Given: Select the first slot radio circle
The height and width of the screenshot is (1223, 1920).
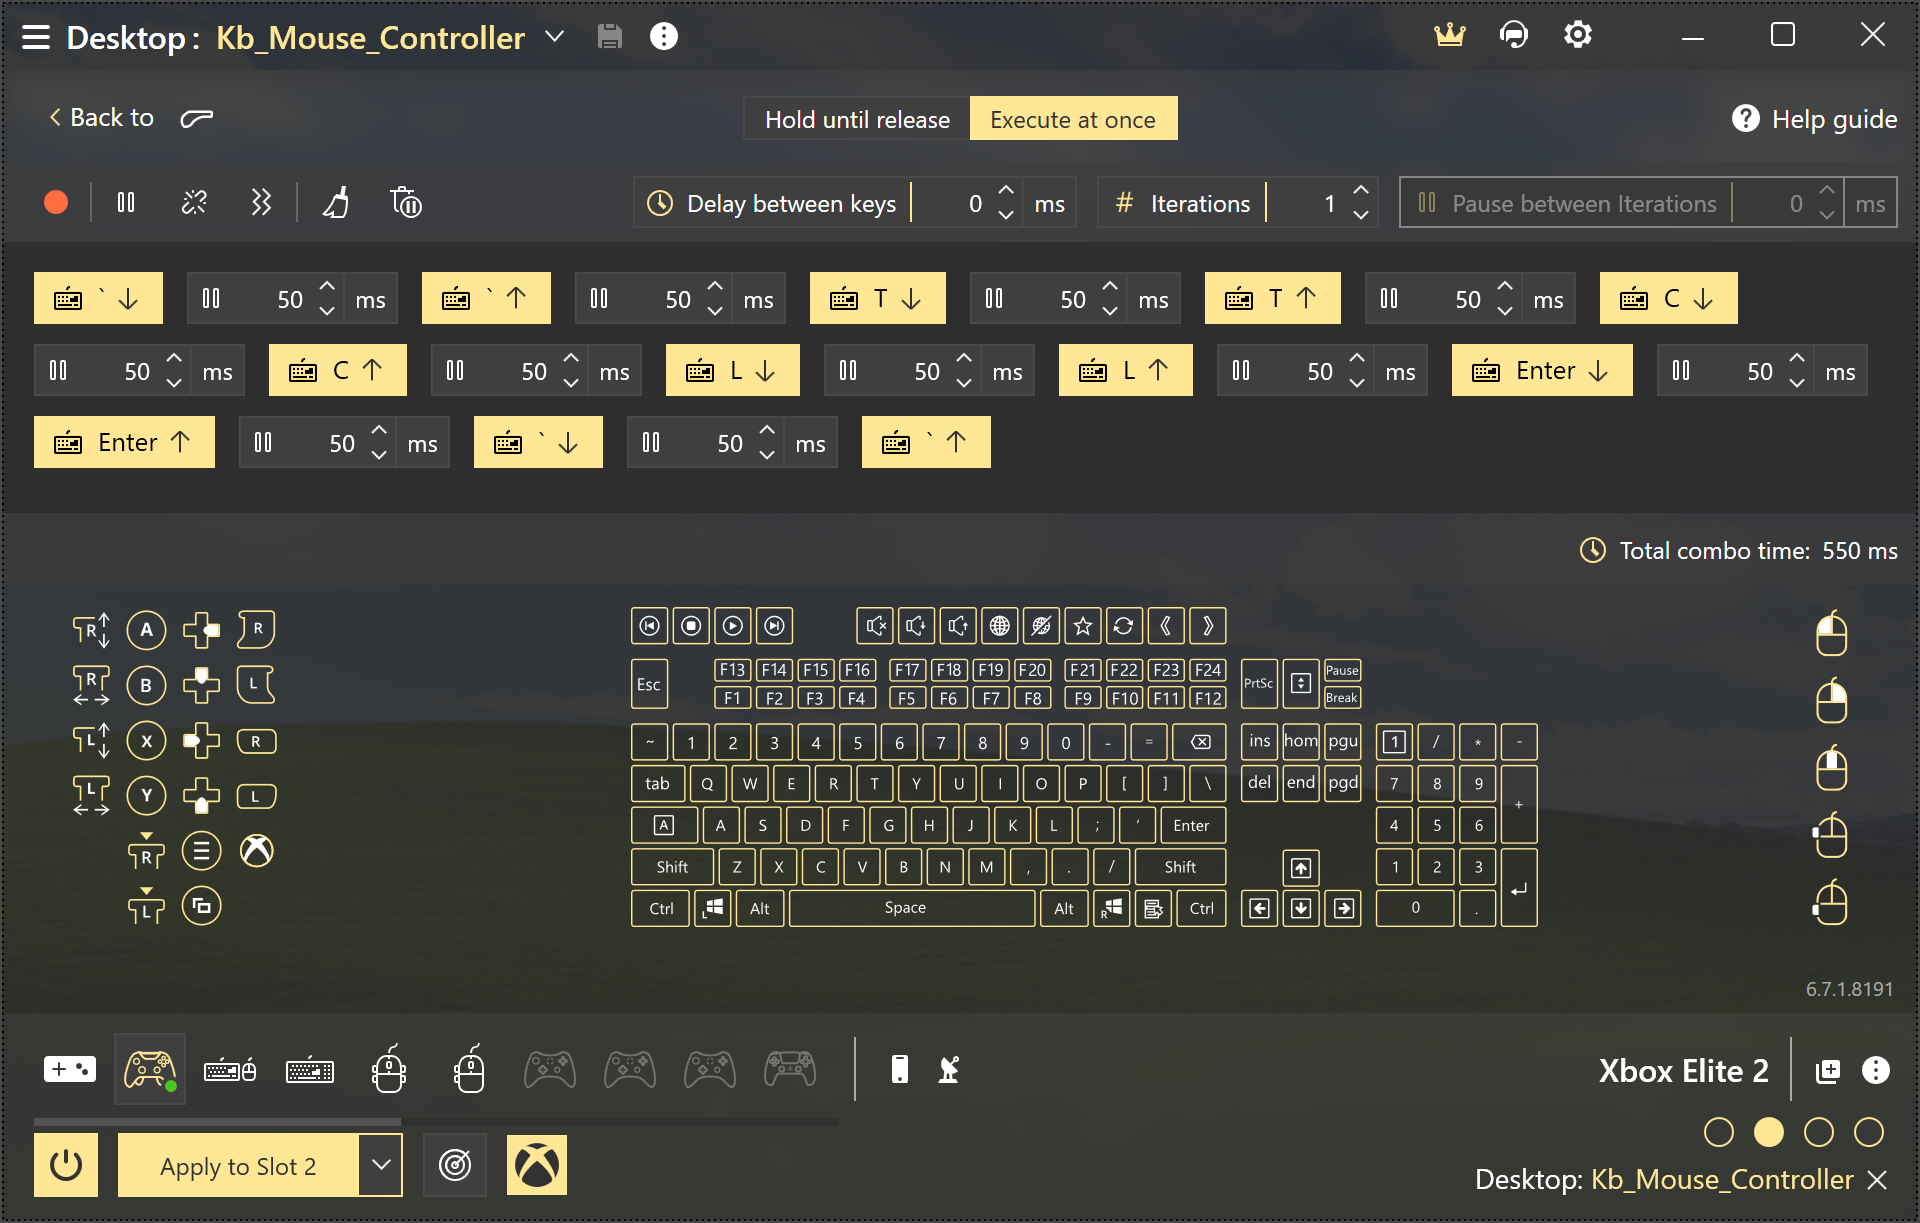Looking at the screenshot, I should 1718,1132.
